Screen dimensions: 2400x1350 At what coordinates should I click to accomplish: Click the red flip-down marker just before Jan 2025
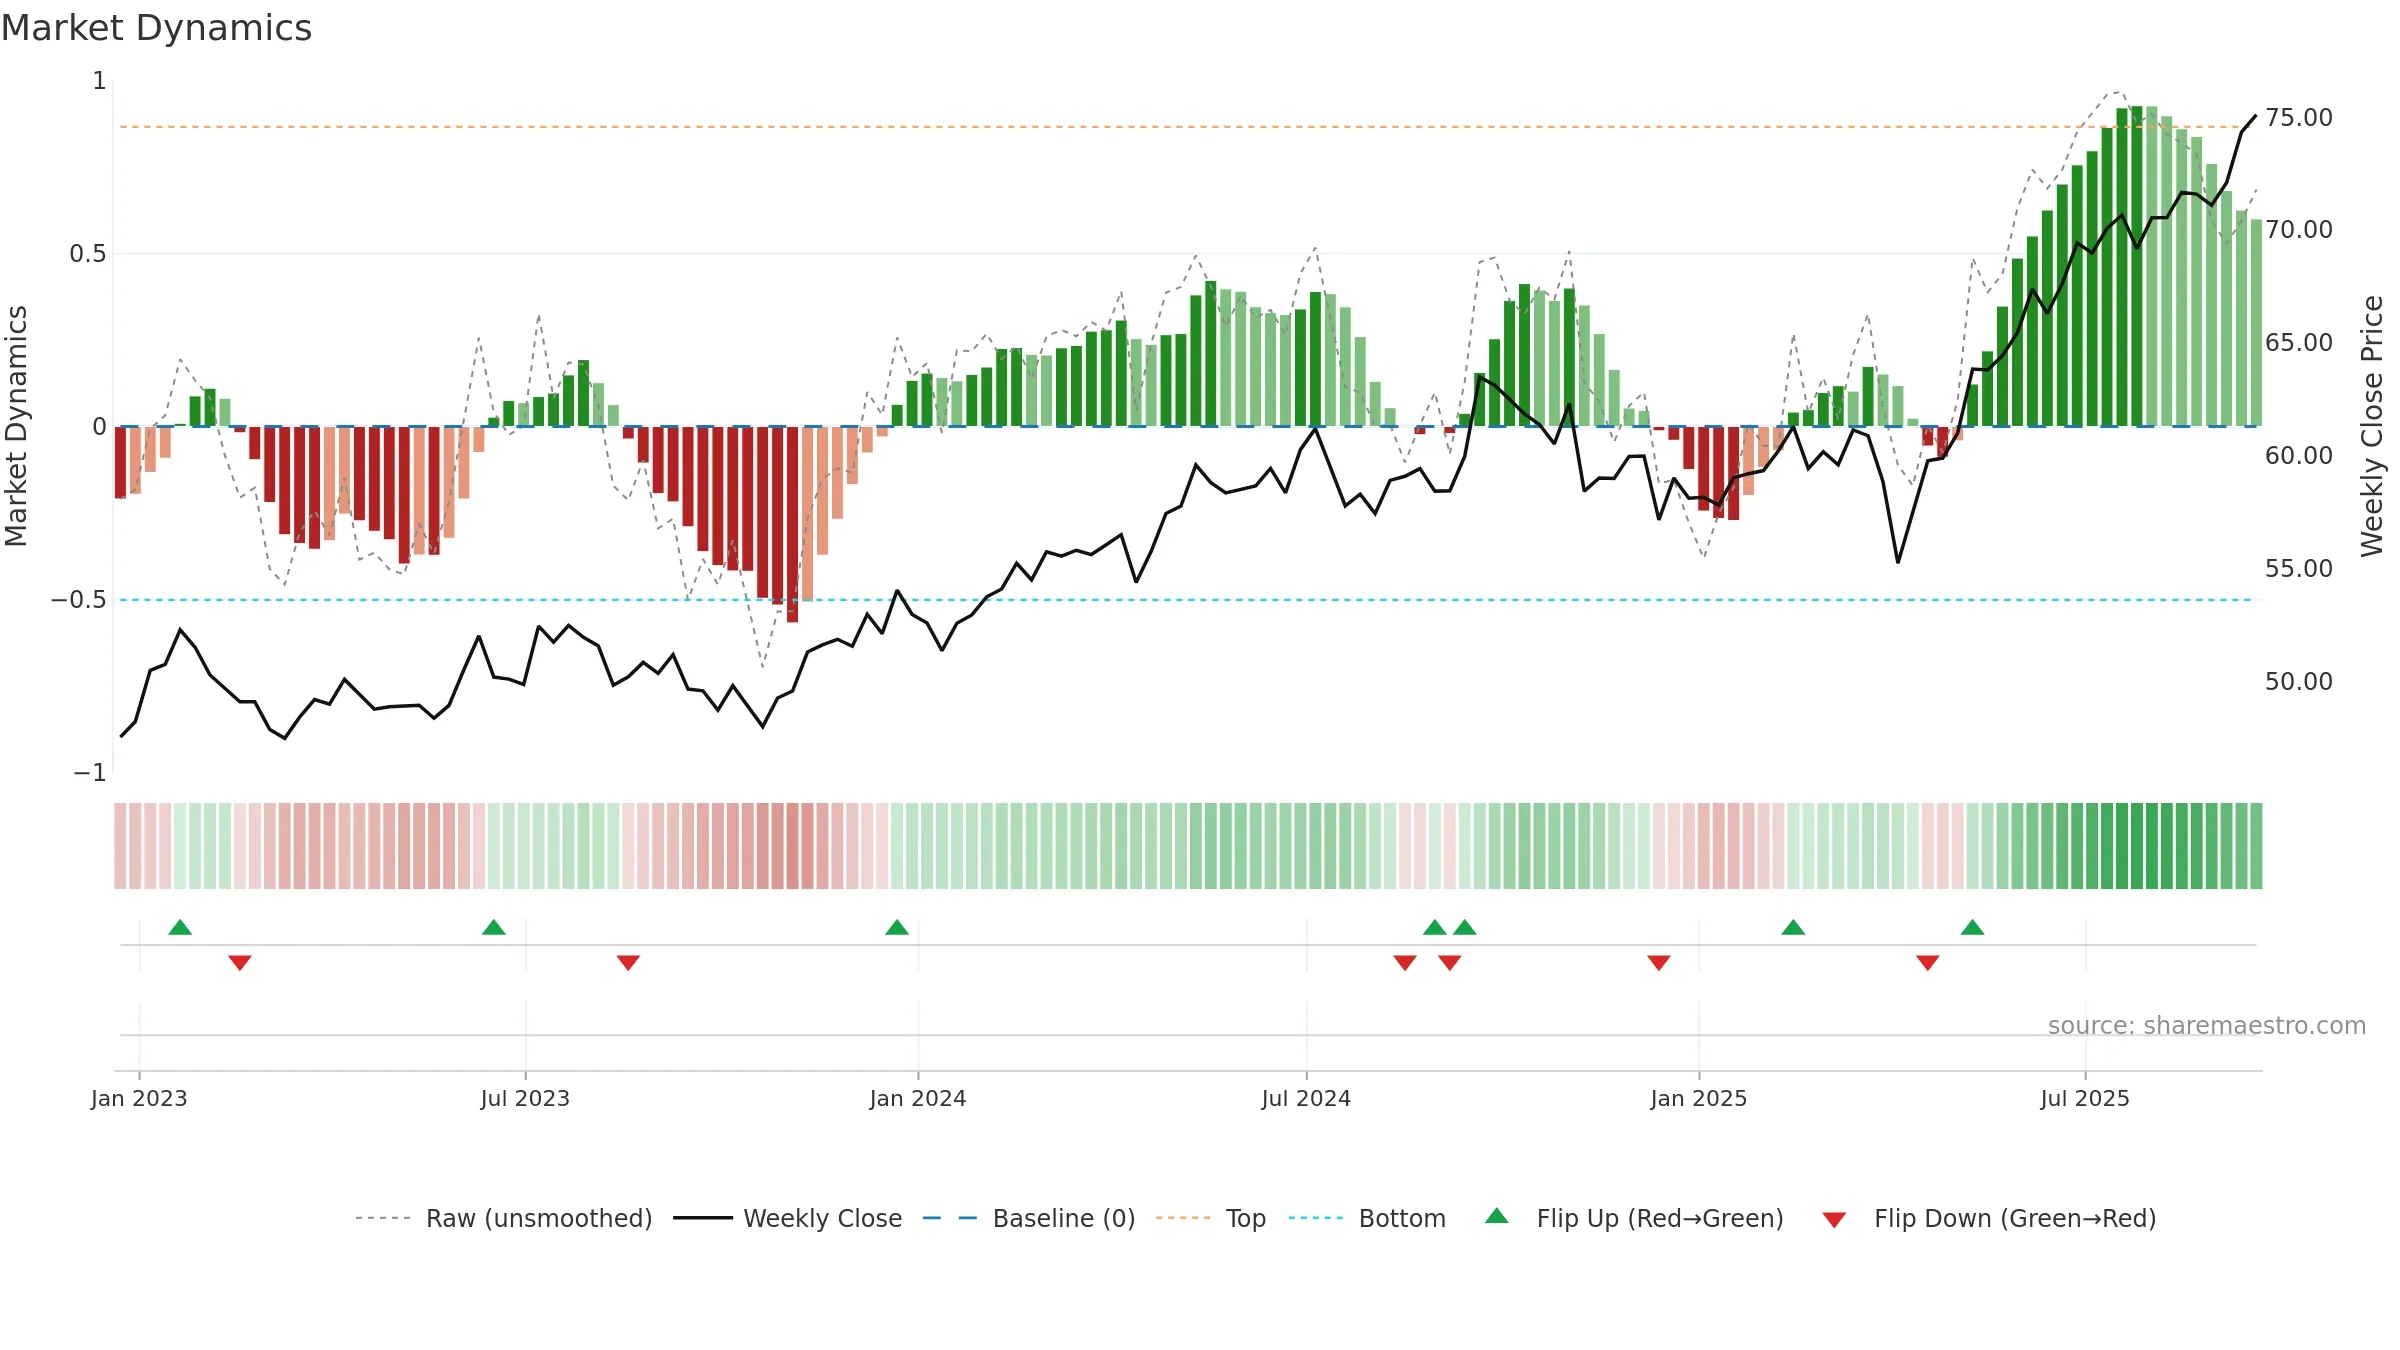click(x=1659, y=963)
